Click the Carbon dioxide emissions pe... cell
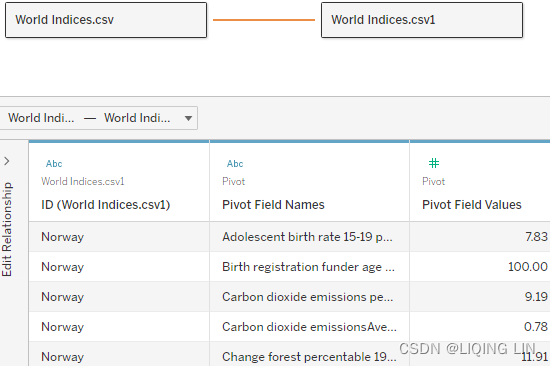 coord(309,297)
